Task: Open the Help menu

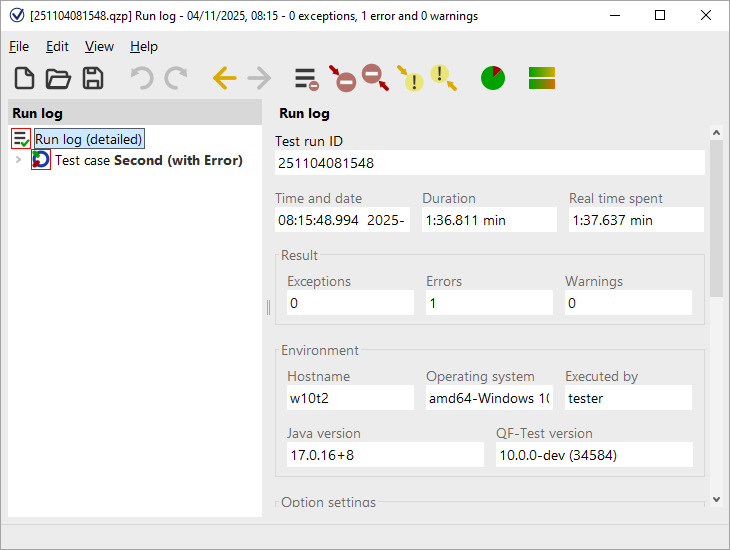Action: point(144,46)
